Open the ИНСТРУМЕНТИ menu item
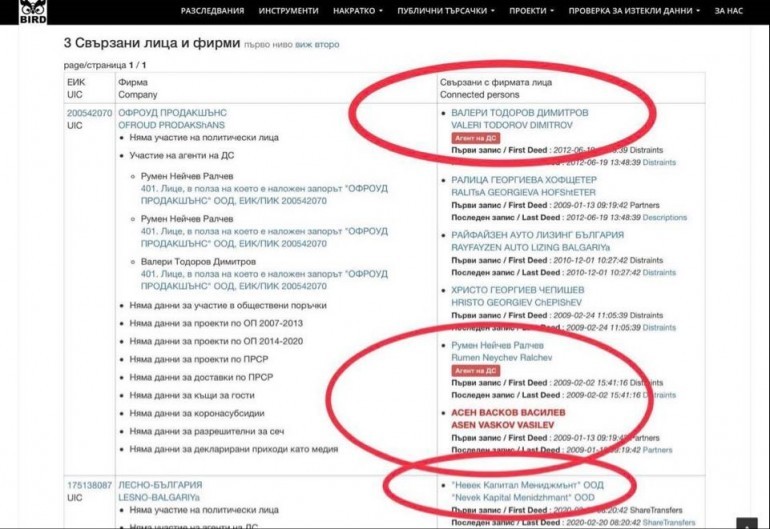 (288, 11)
